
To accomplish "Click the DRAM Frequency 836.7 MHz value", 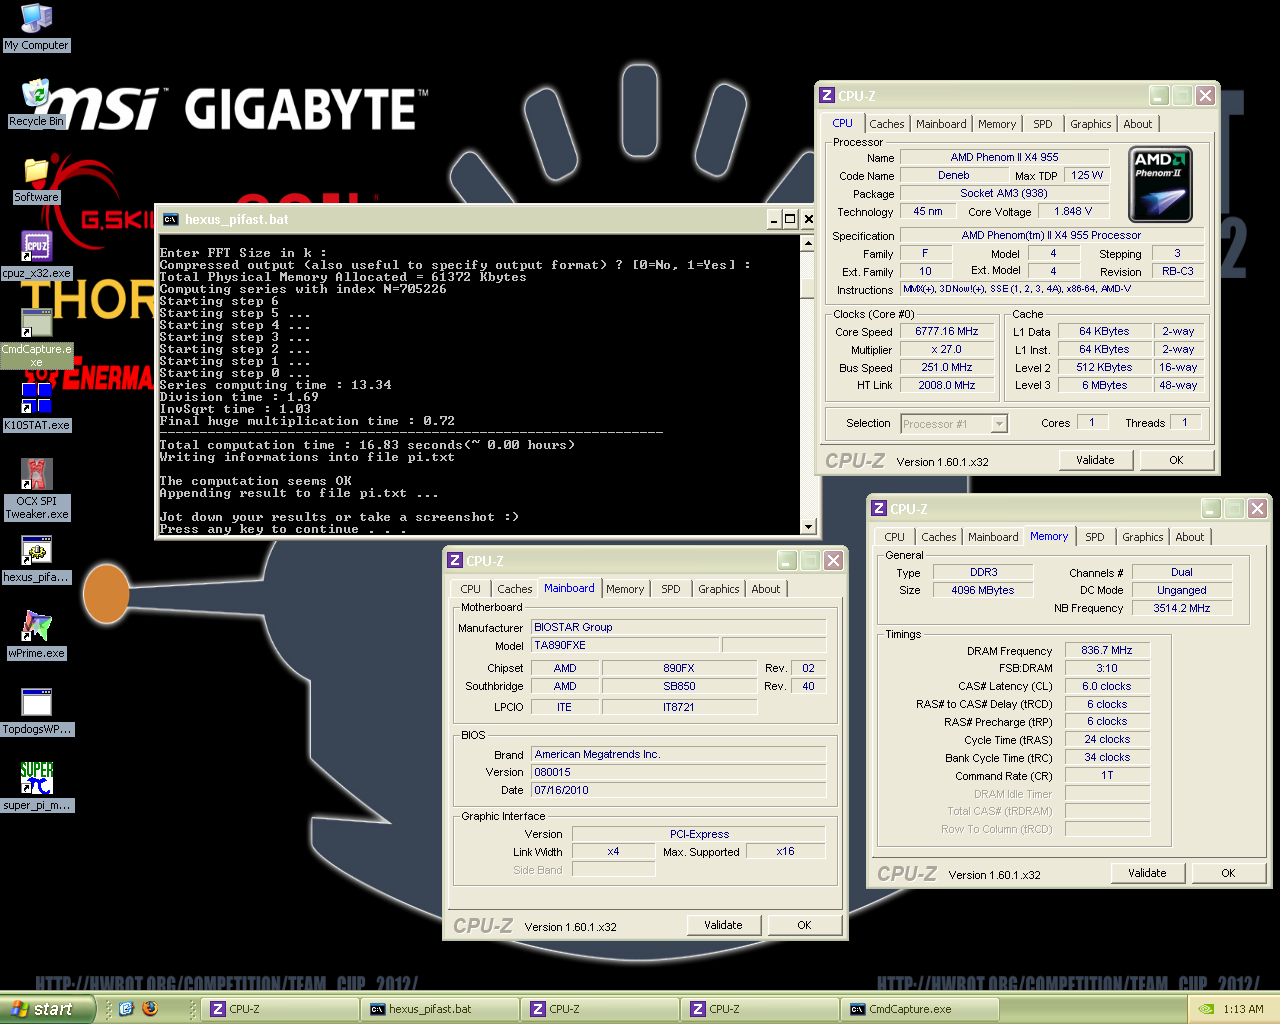I will 1106,650.
